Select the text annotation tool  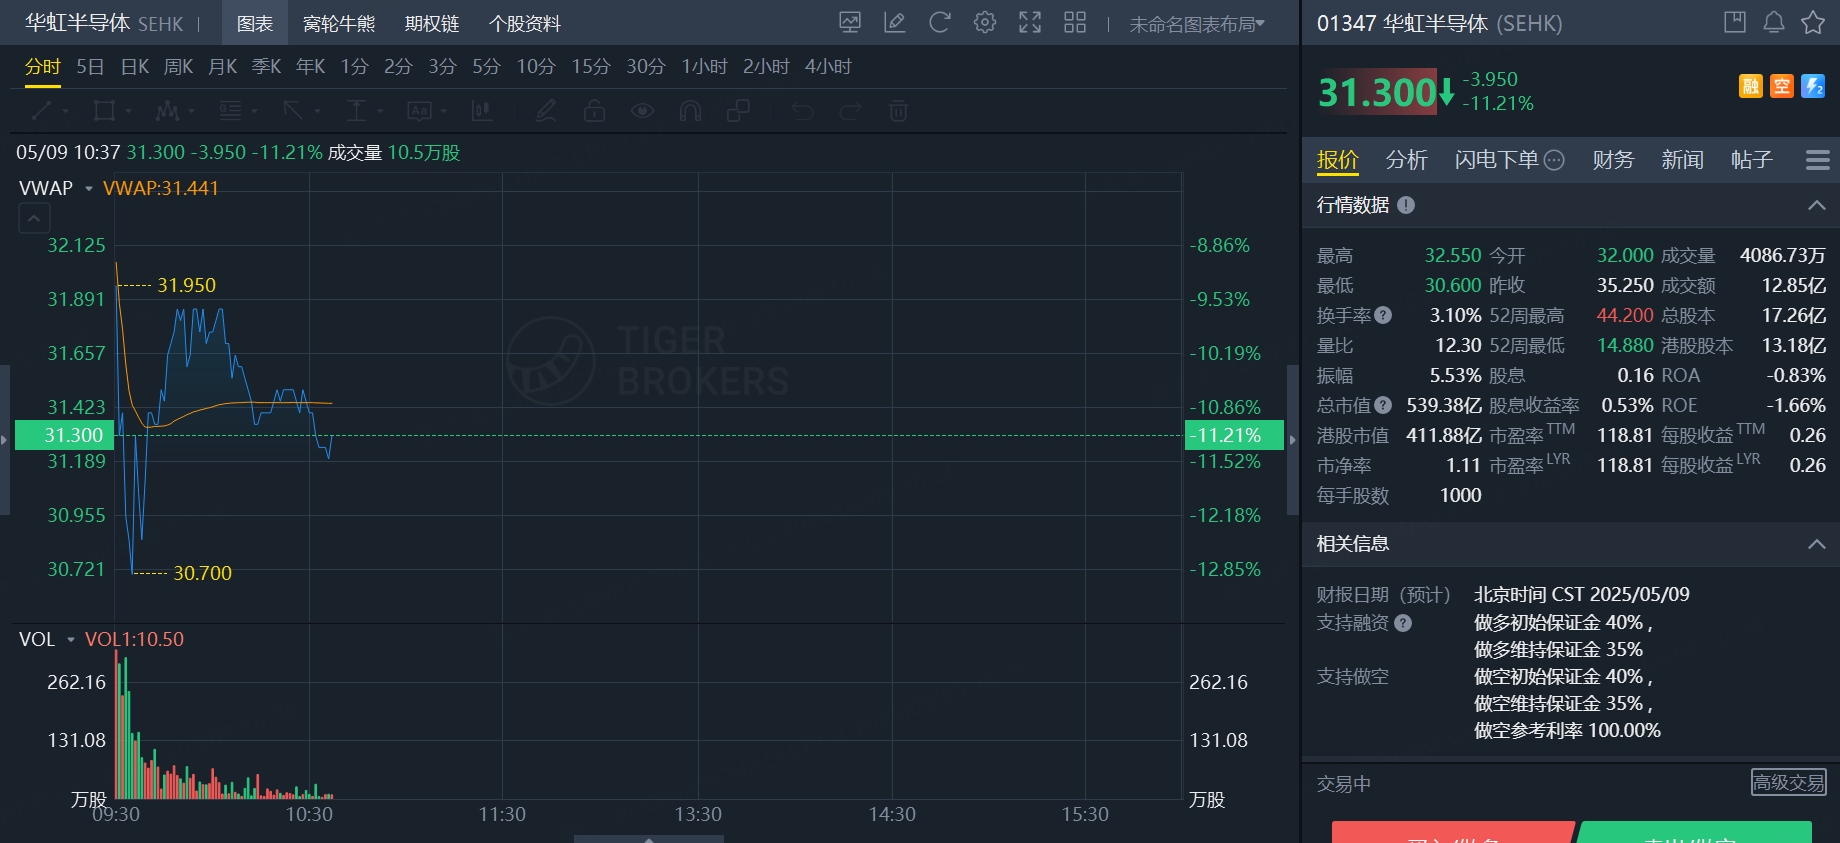[x=419, y=111]
